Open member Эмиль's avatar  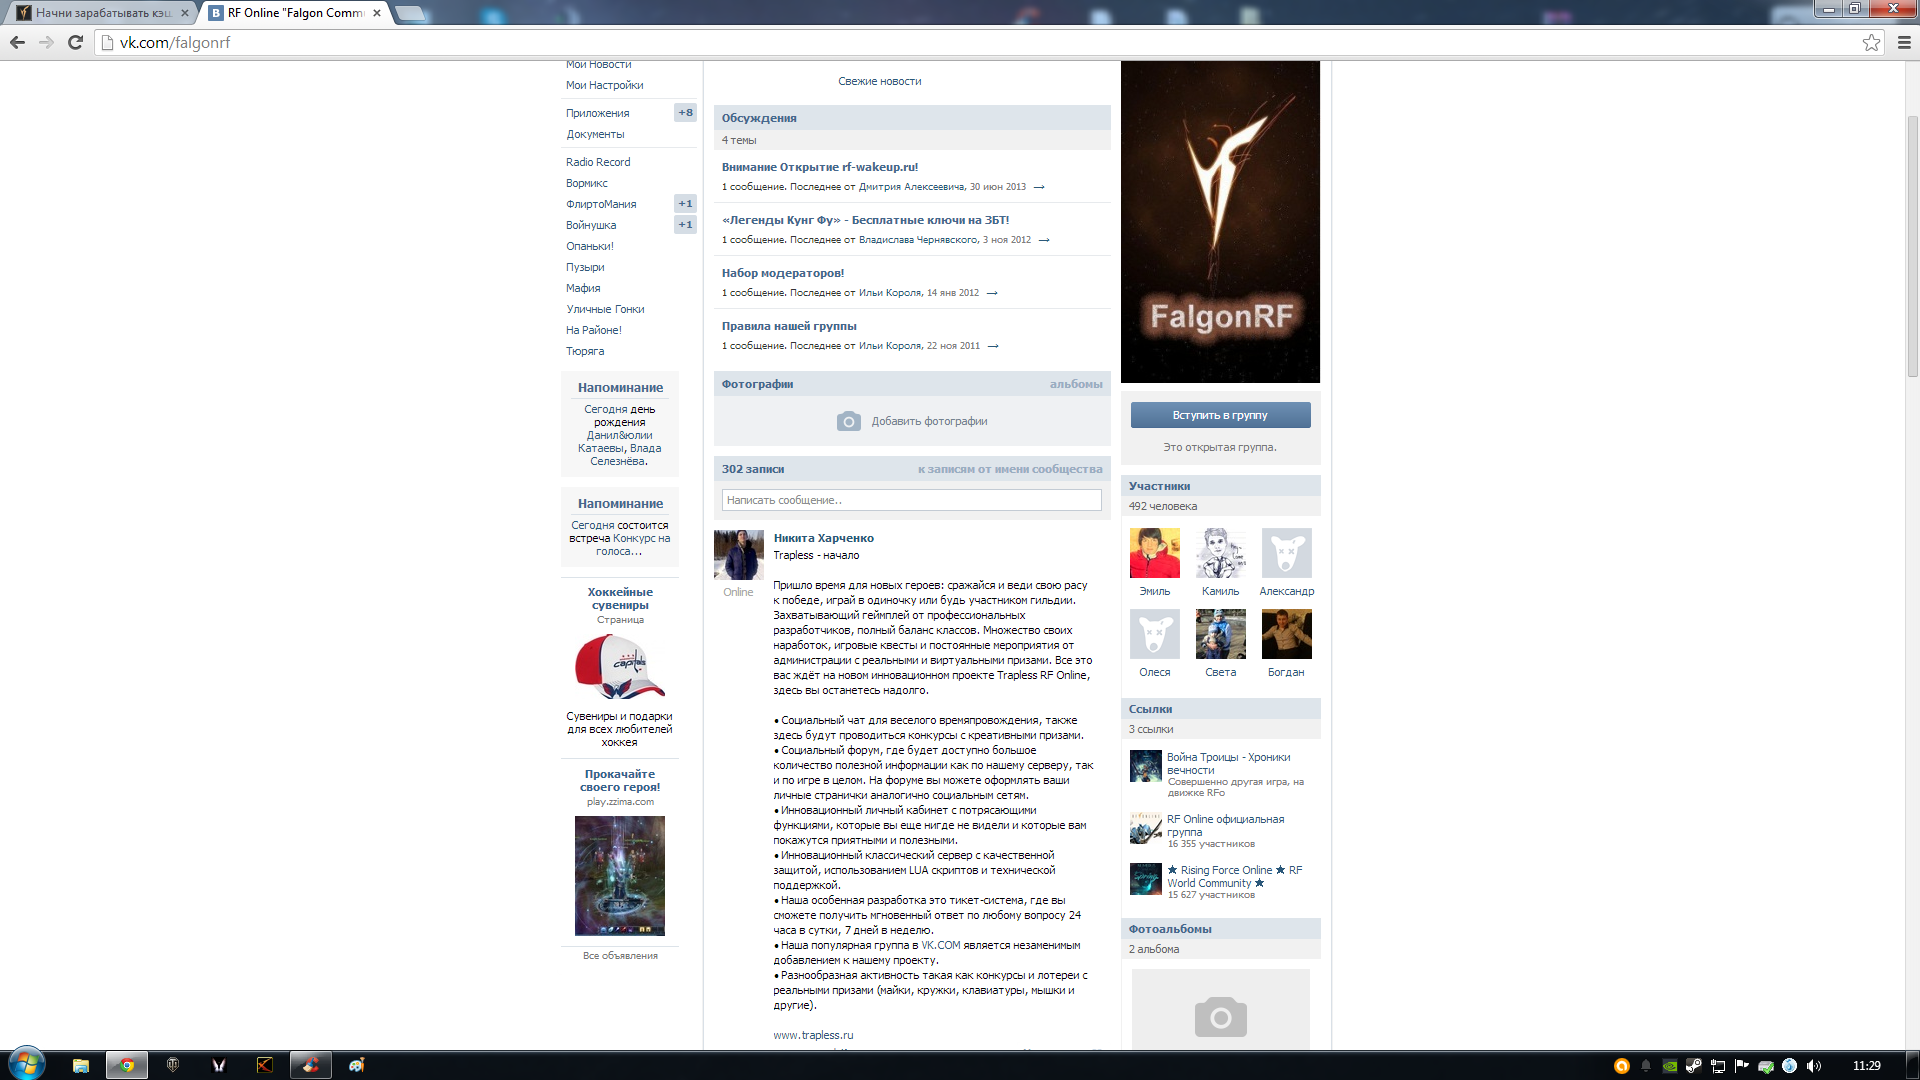coord(1154,553)
